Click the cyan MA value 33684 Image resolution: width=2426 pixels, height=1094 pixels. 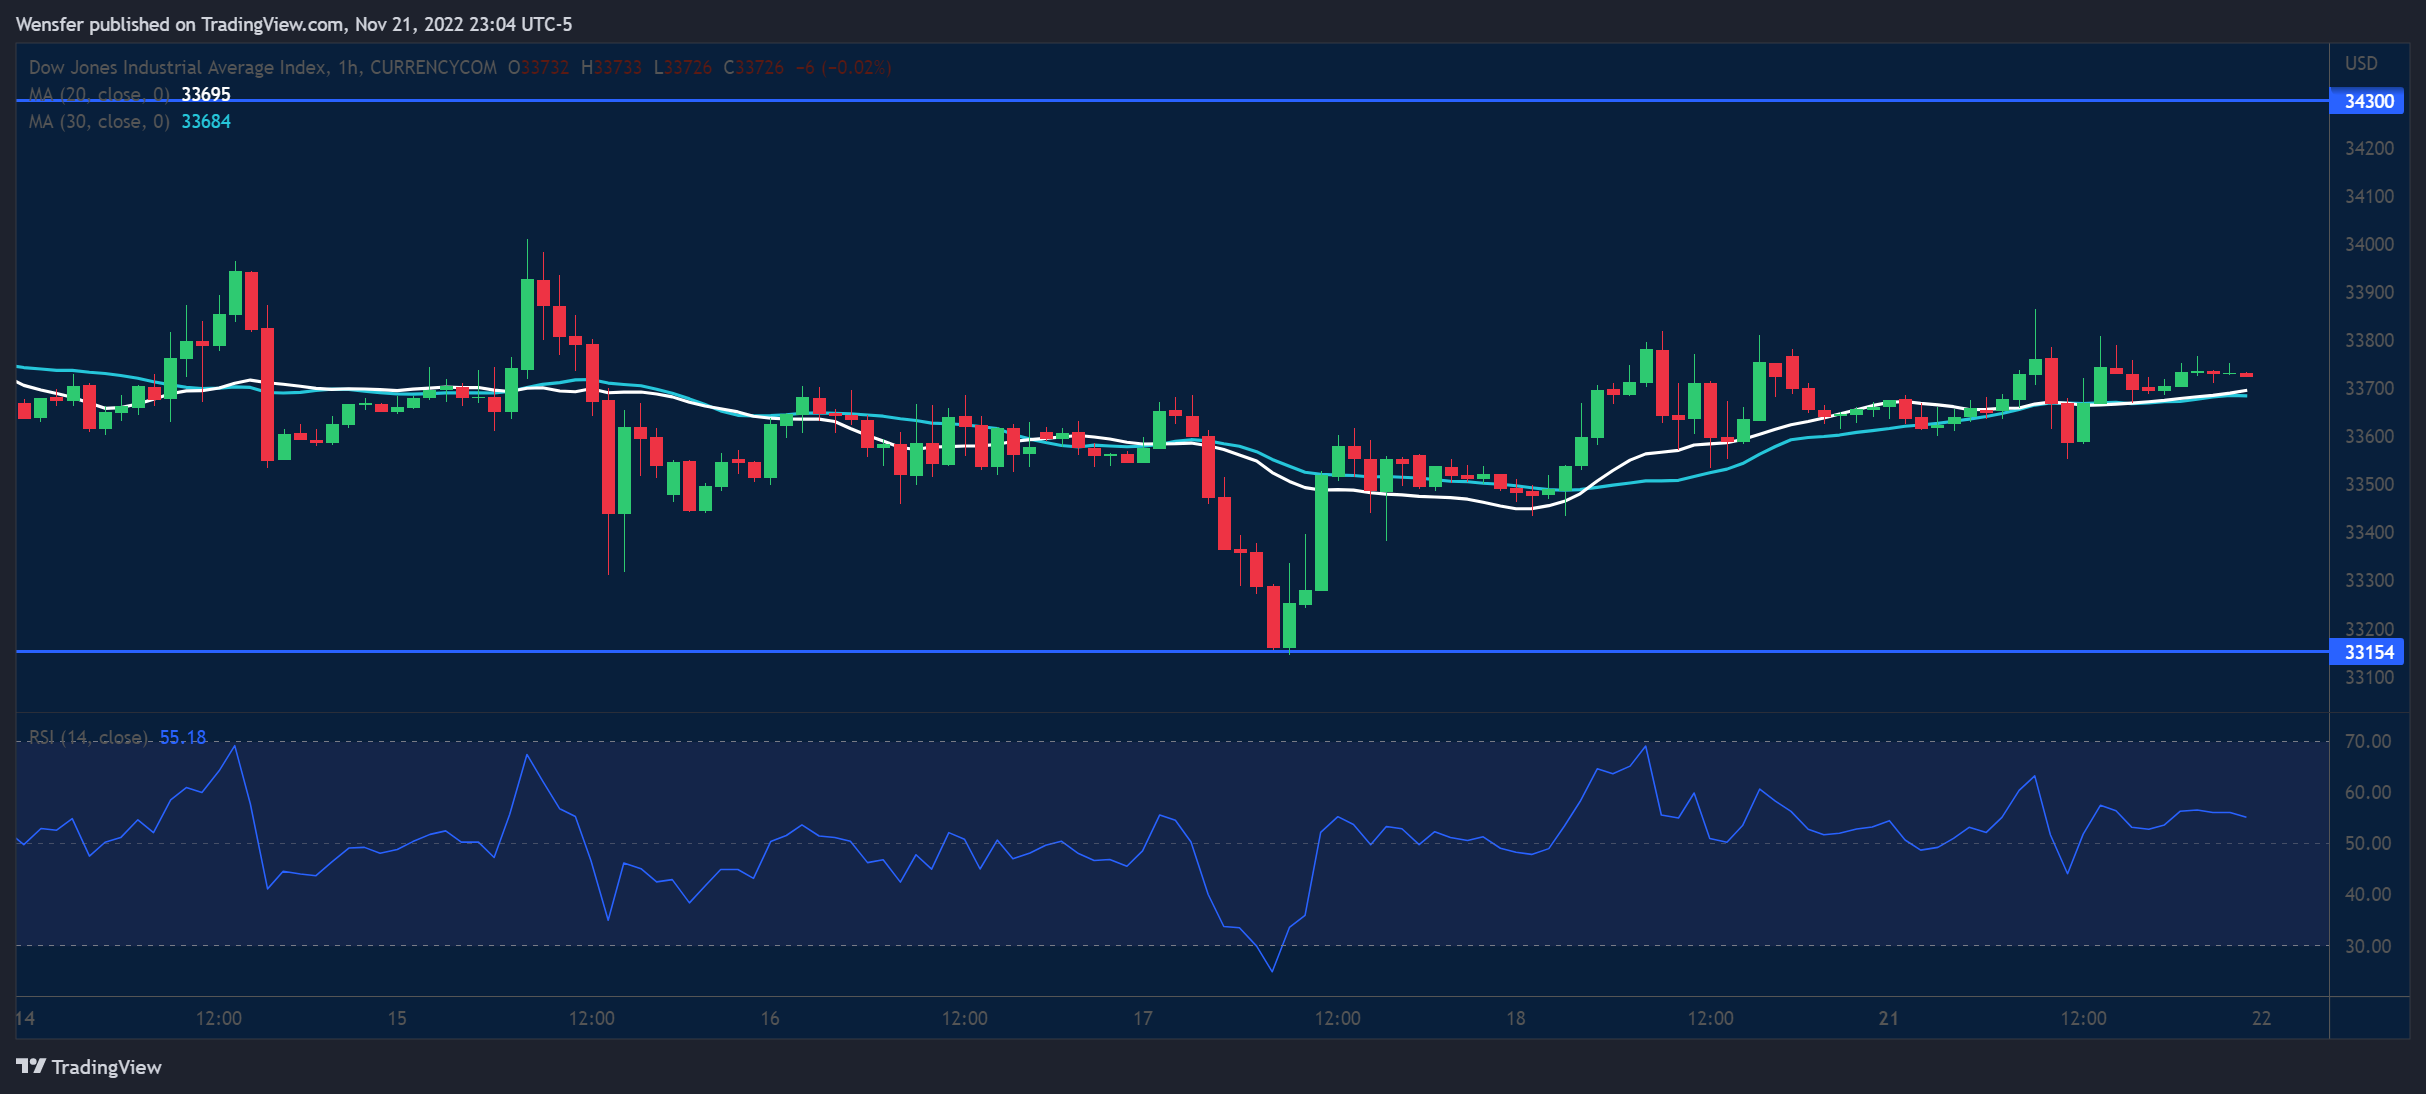206,121
